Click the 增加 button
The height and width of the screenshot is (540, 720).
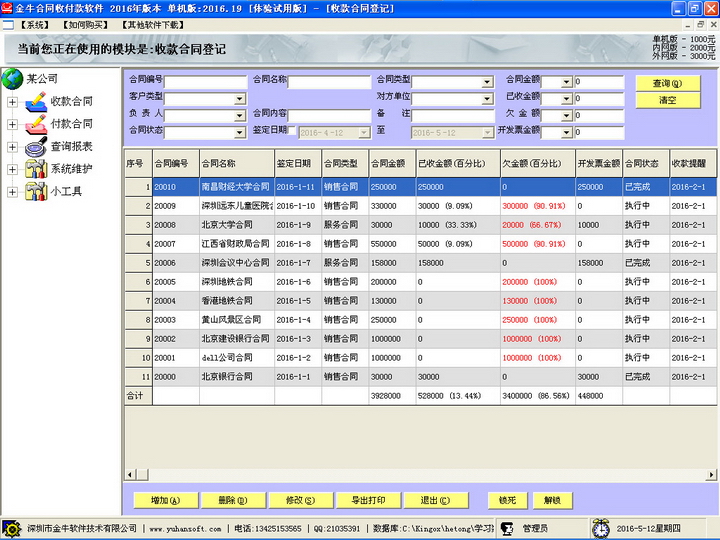(x=159, y=501)
